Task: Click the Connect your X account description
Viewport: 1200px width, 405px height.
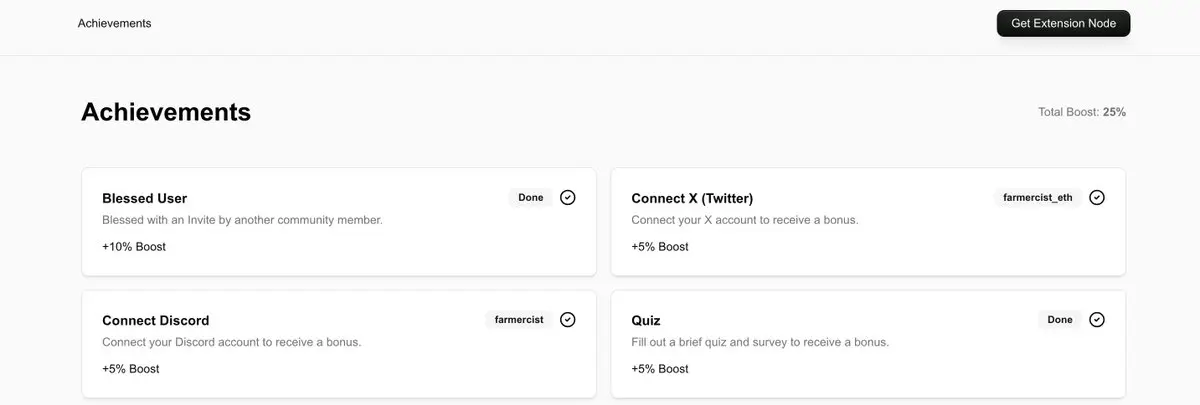Action: pyautogui.click(x=745, y=220)
